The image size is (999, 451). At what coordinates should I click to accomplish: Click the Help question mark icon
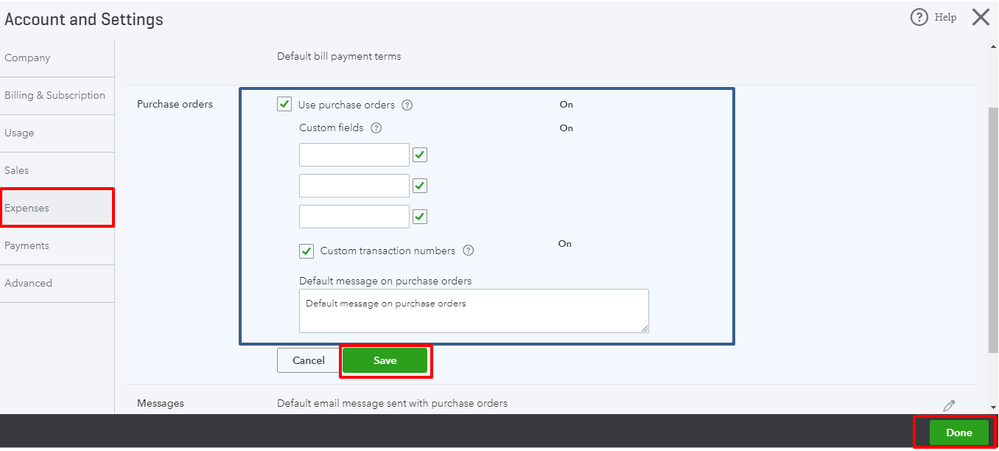pos(919,17)
